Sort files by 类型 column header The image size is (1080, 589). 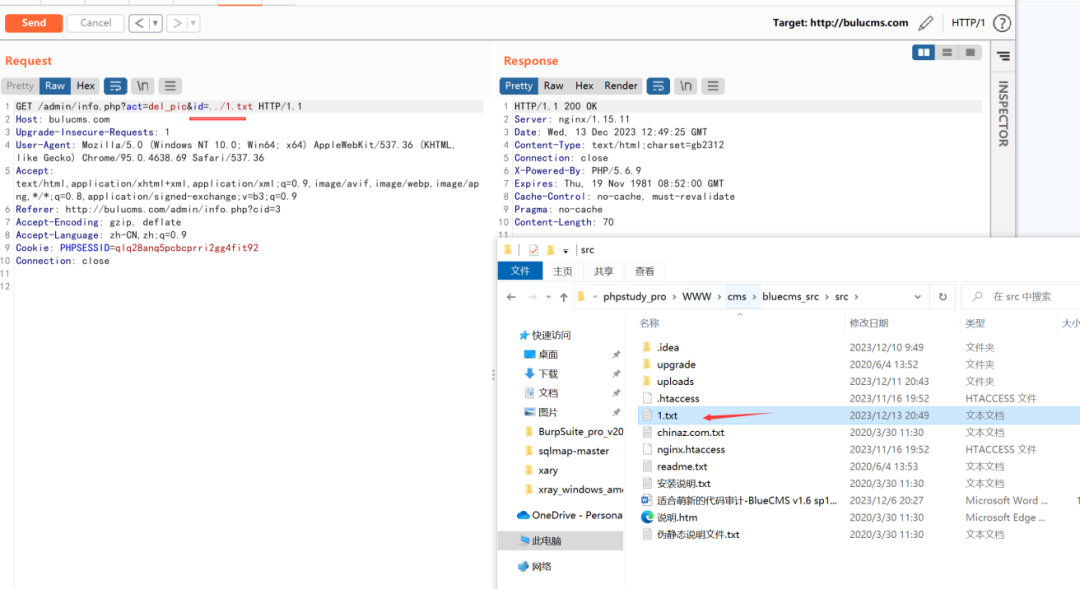(975, 322)
